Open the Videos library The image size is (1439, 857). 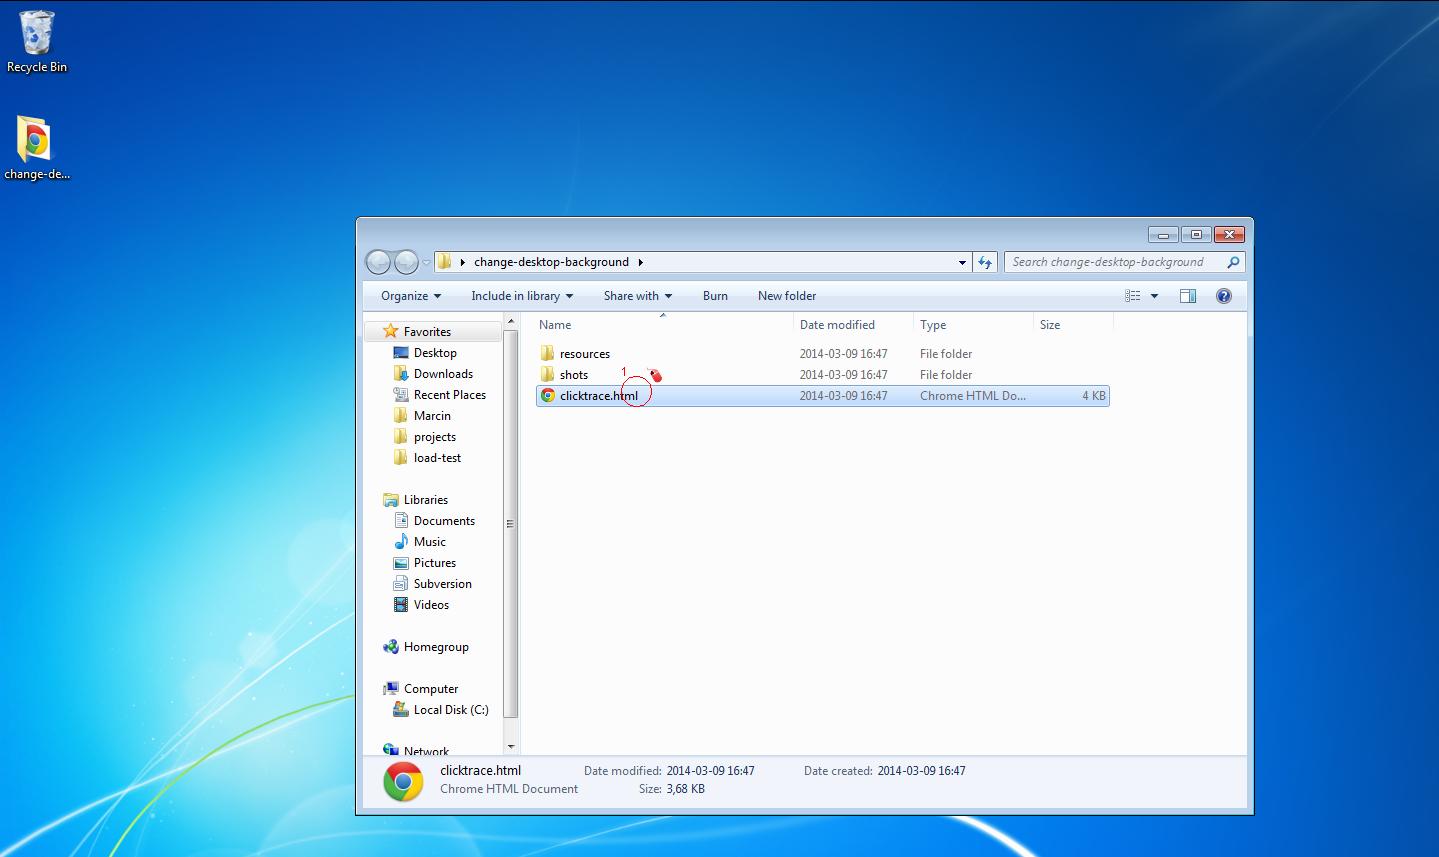[431, 605]
